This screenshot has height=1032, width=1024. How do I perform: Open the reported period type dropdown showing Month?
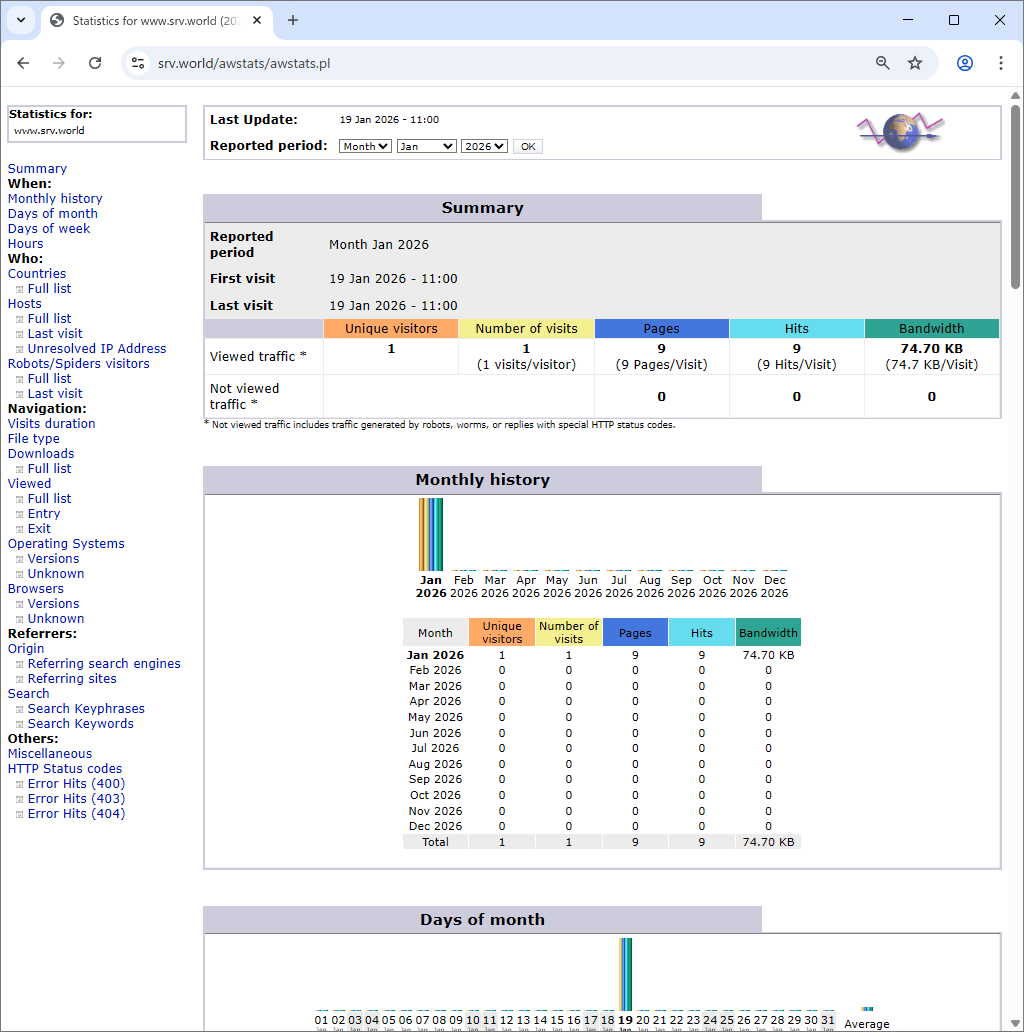click(365, 146)
